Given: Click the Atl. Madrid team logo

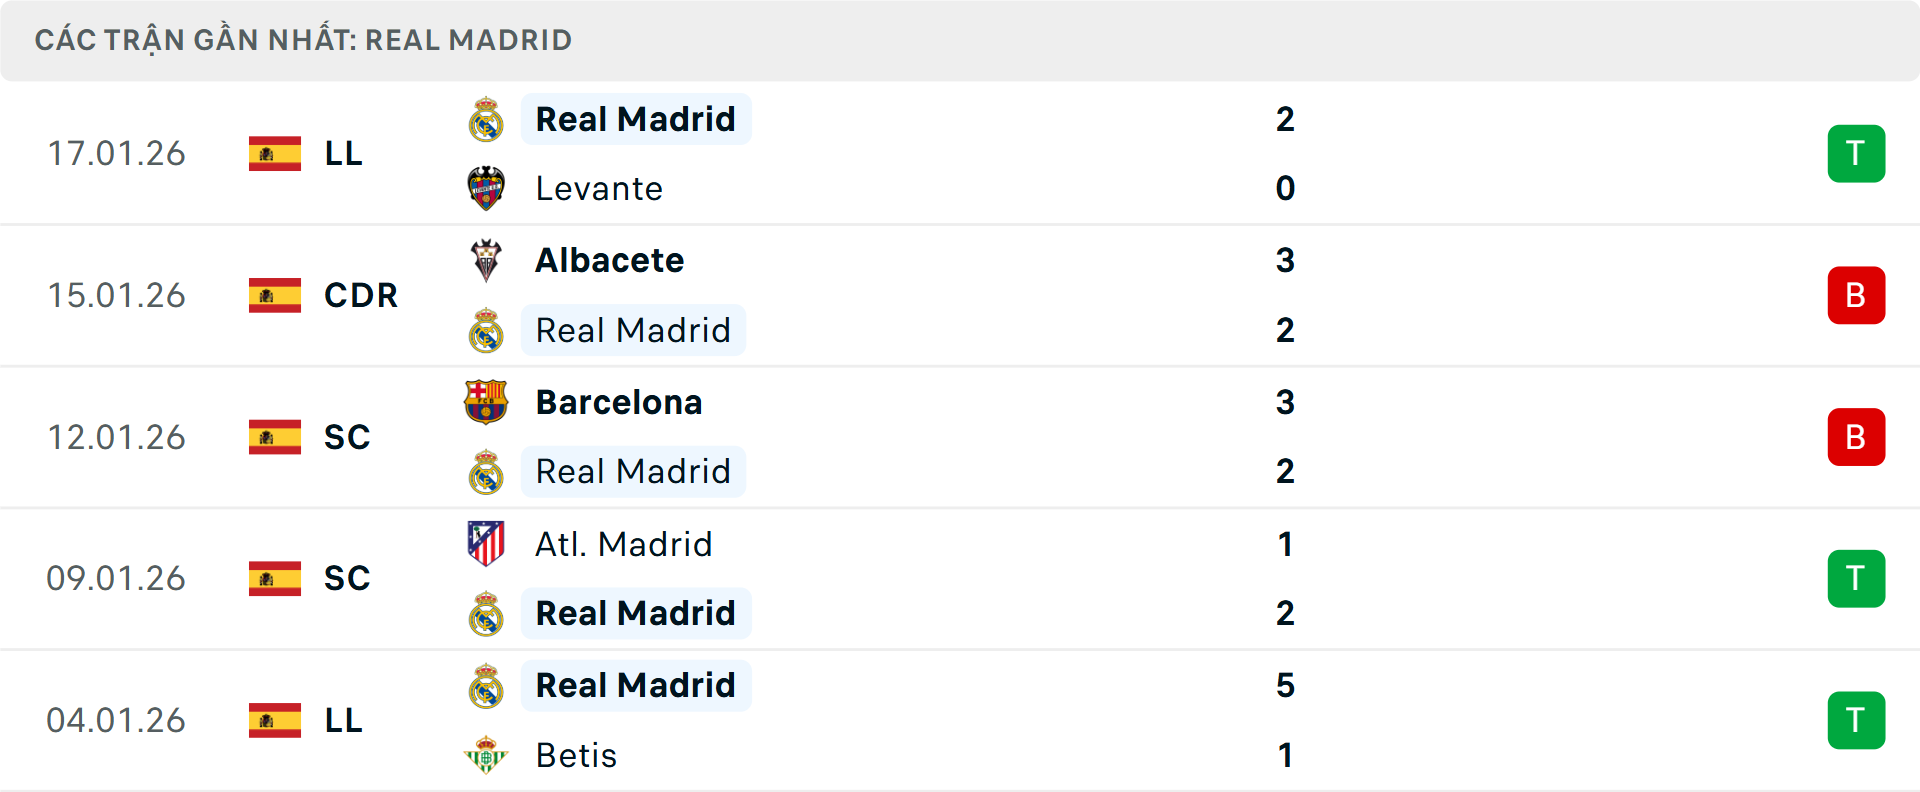Looking at the screenshot, I should [487, 545].
